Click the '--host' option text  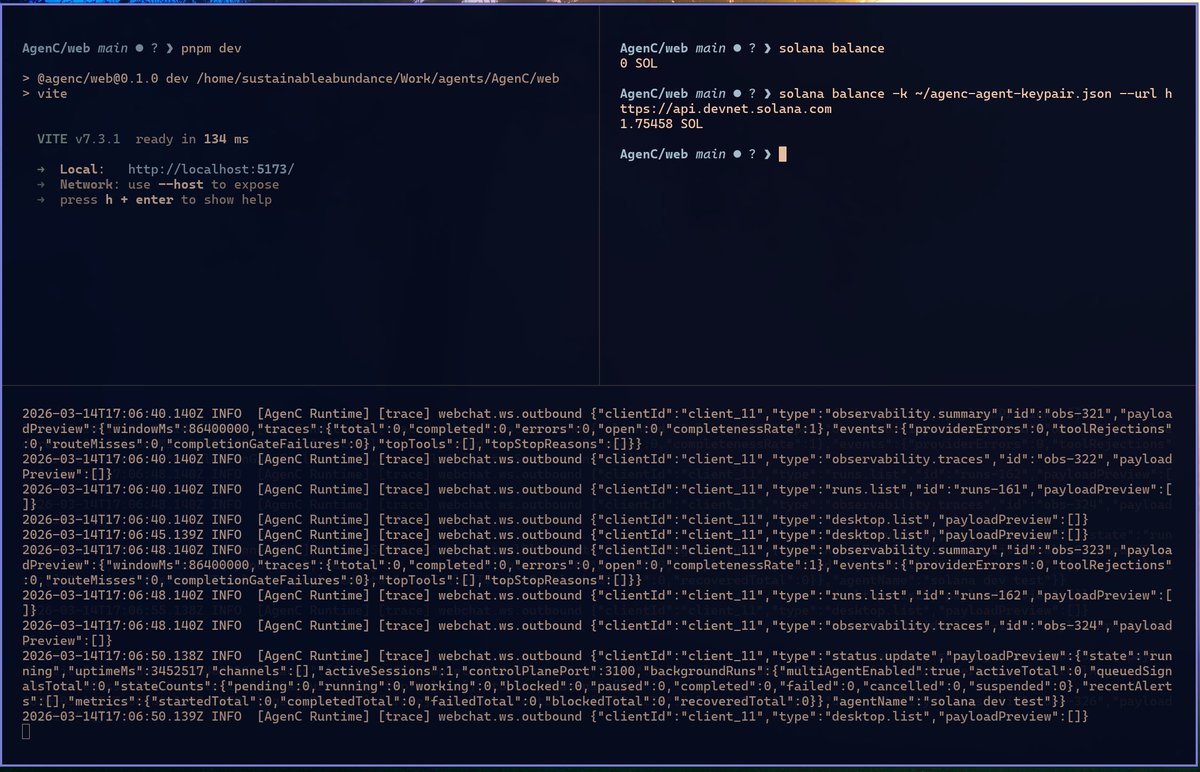181,184
